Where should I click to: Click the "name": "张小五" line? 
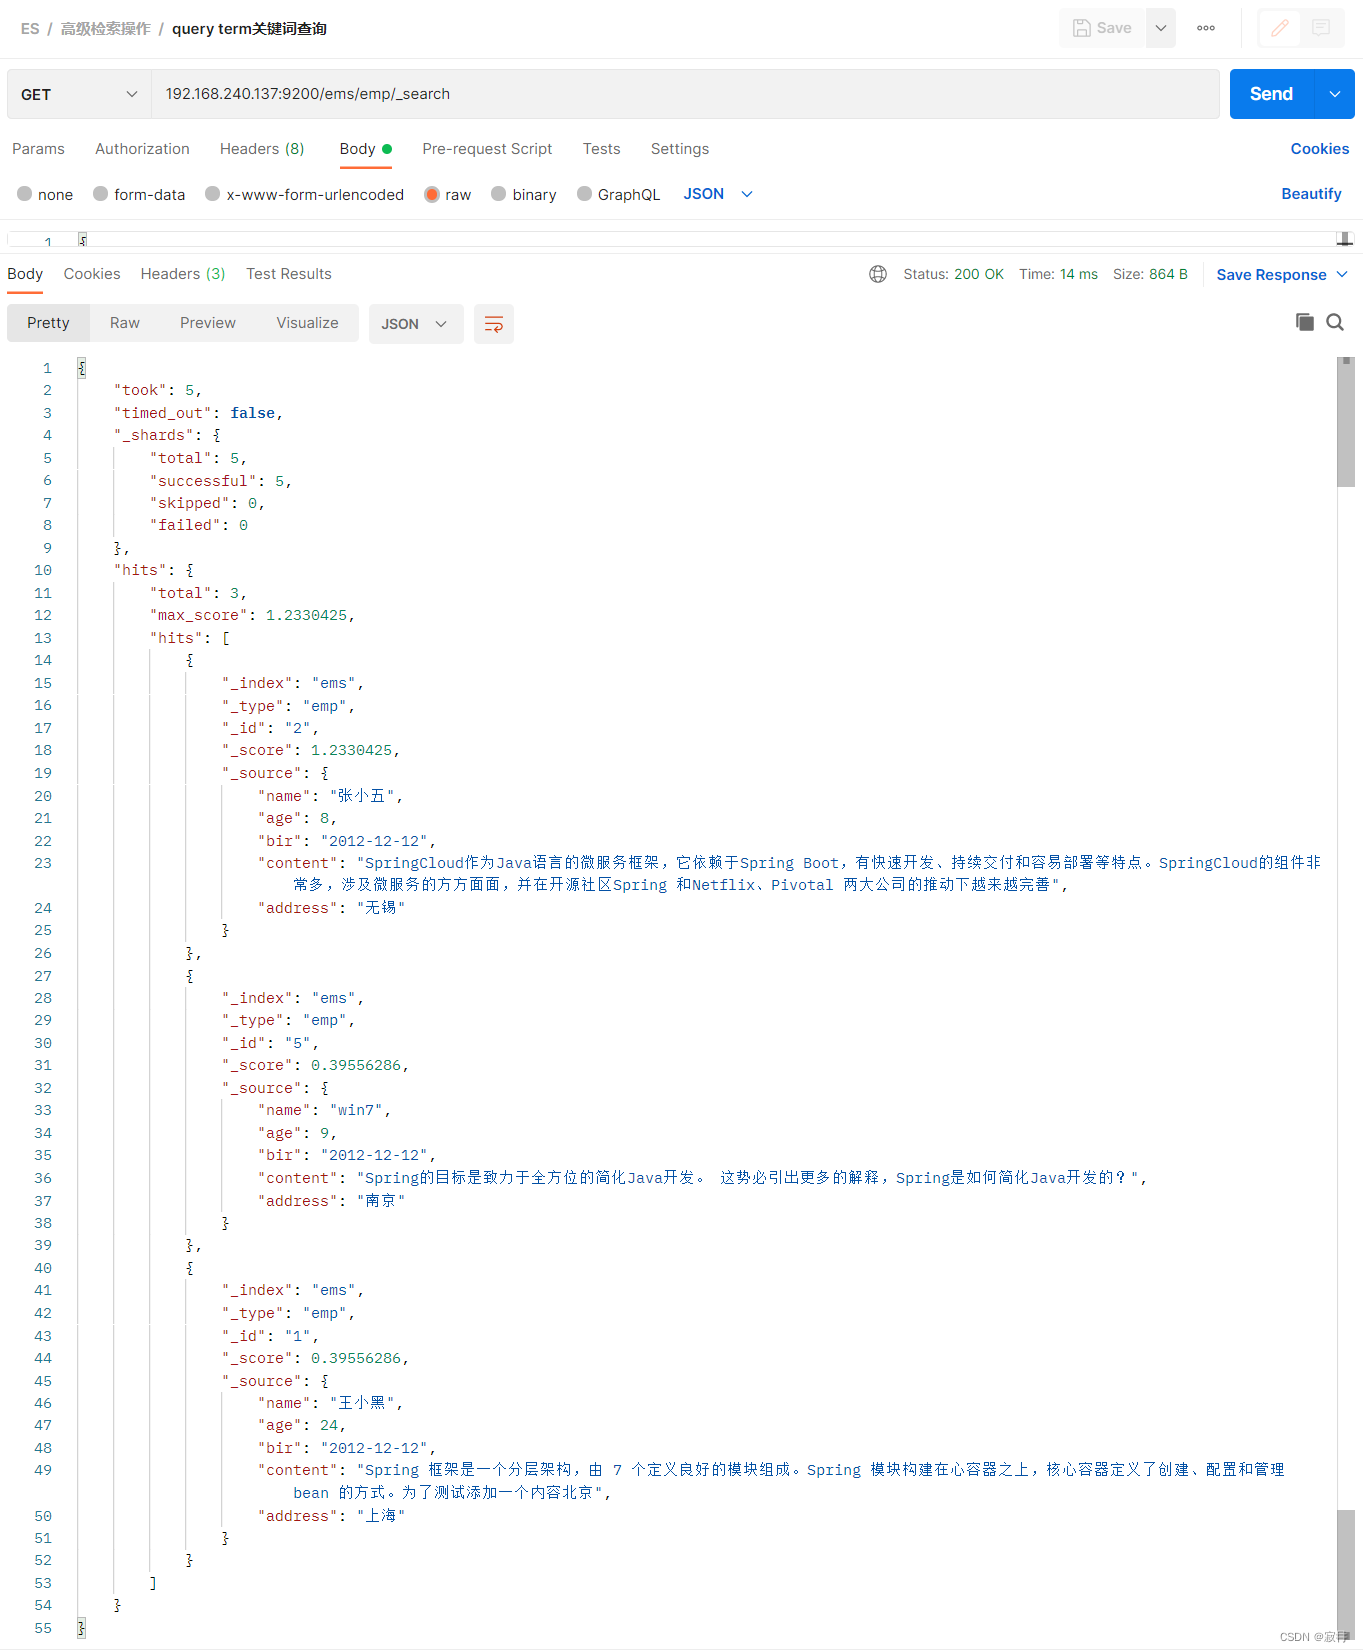330,796
